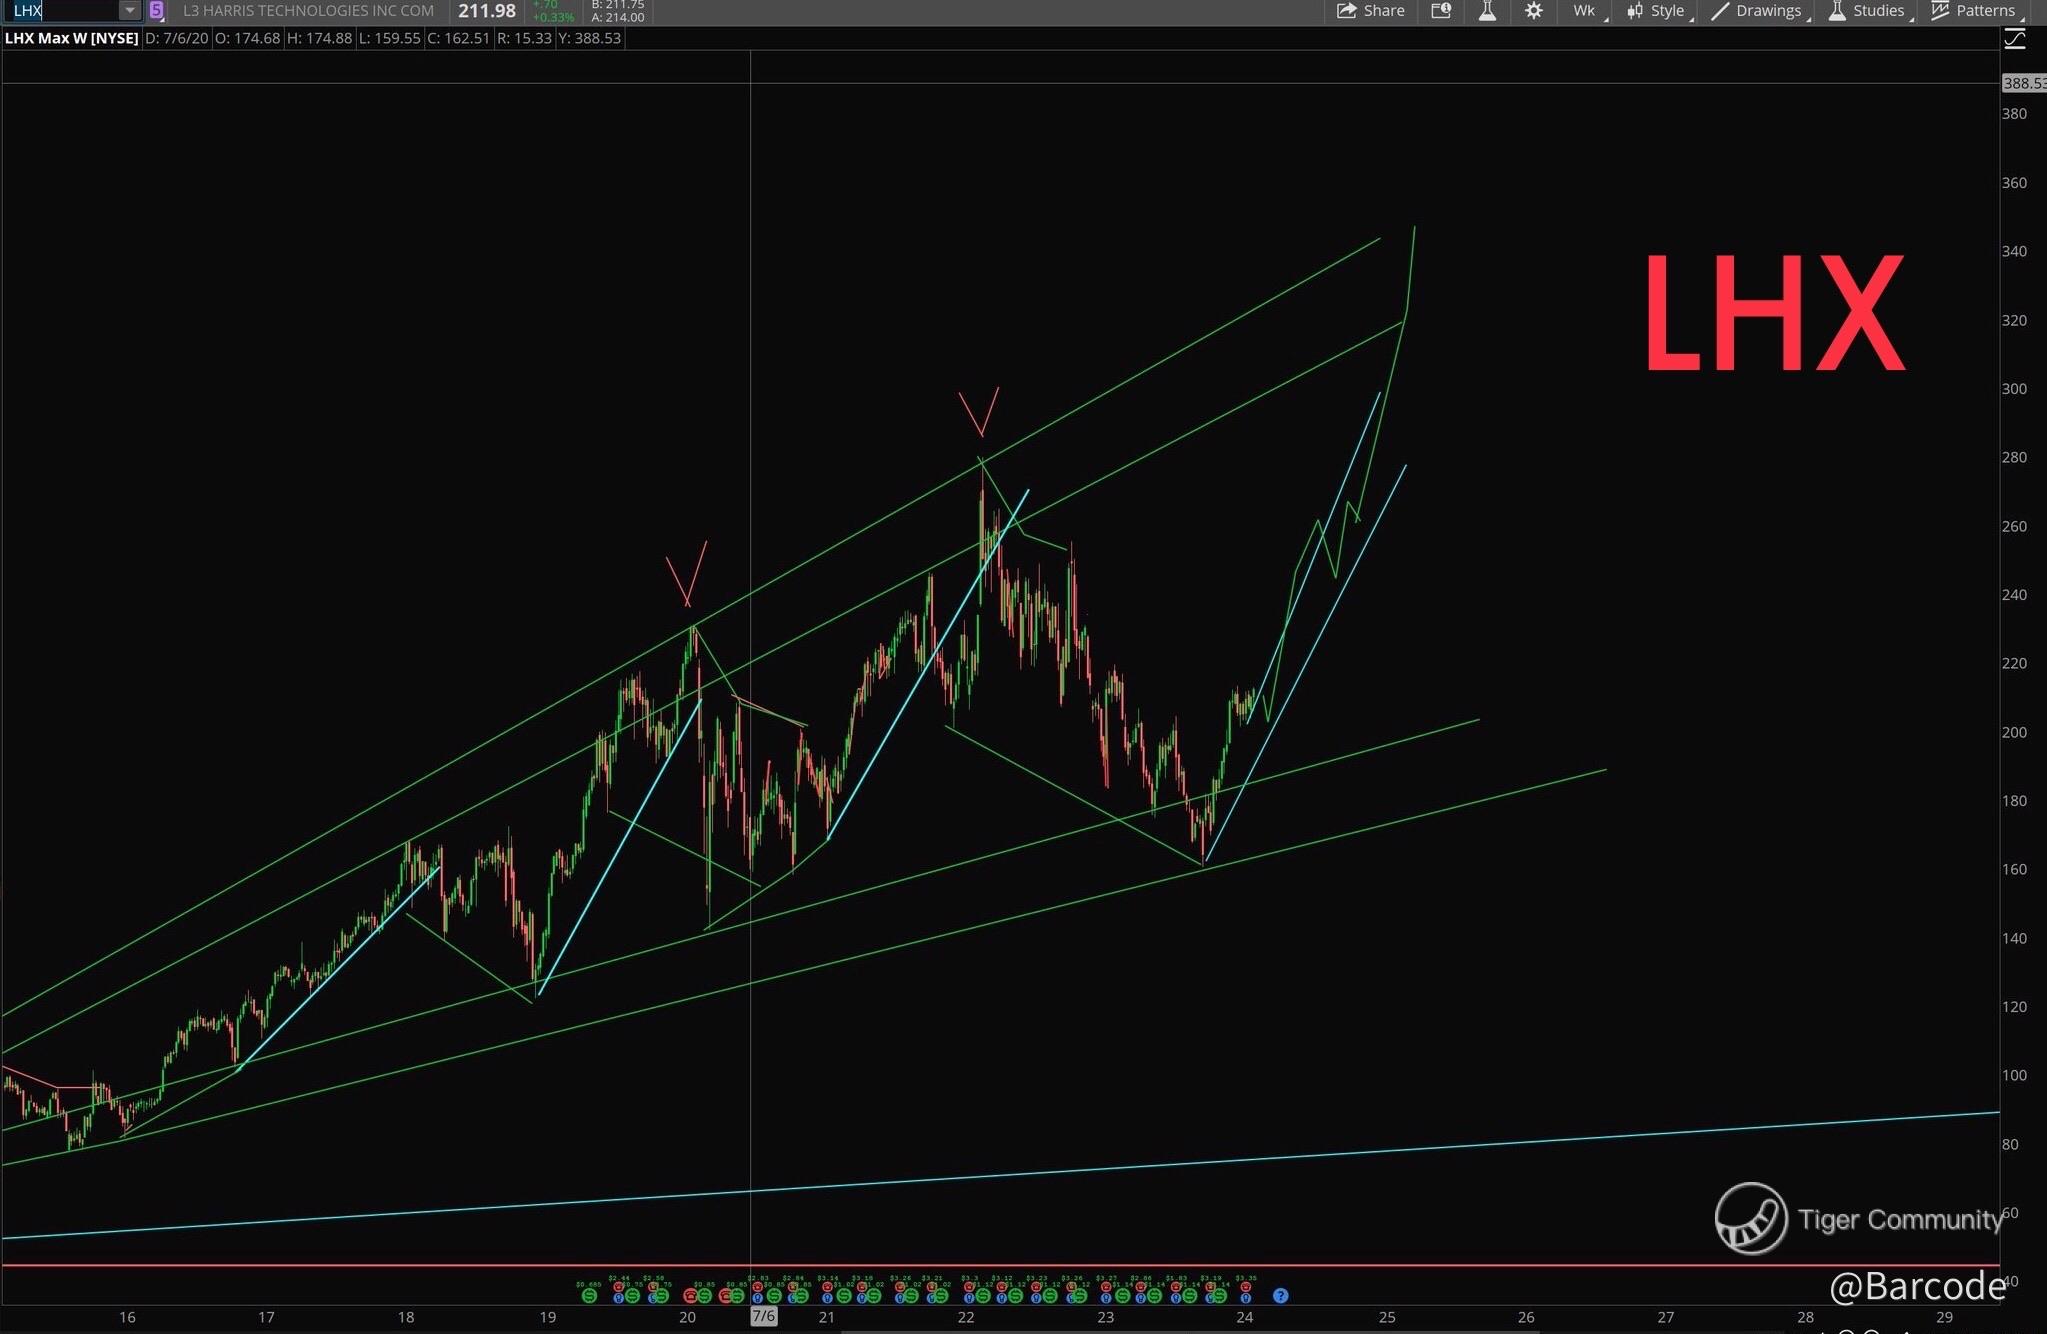Click the flask icon beside the gear
Screen dimensions: 2047x1334
tap(1487, 11)
